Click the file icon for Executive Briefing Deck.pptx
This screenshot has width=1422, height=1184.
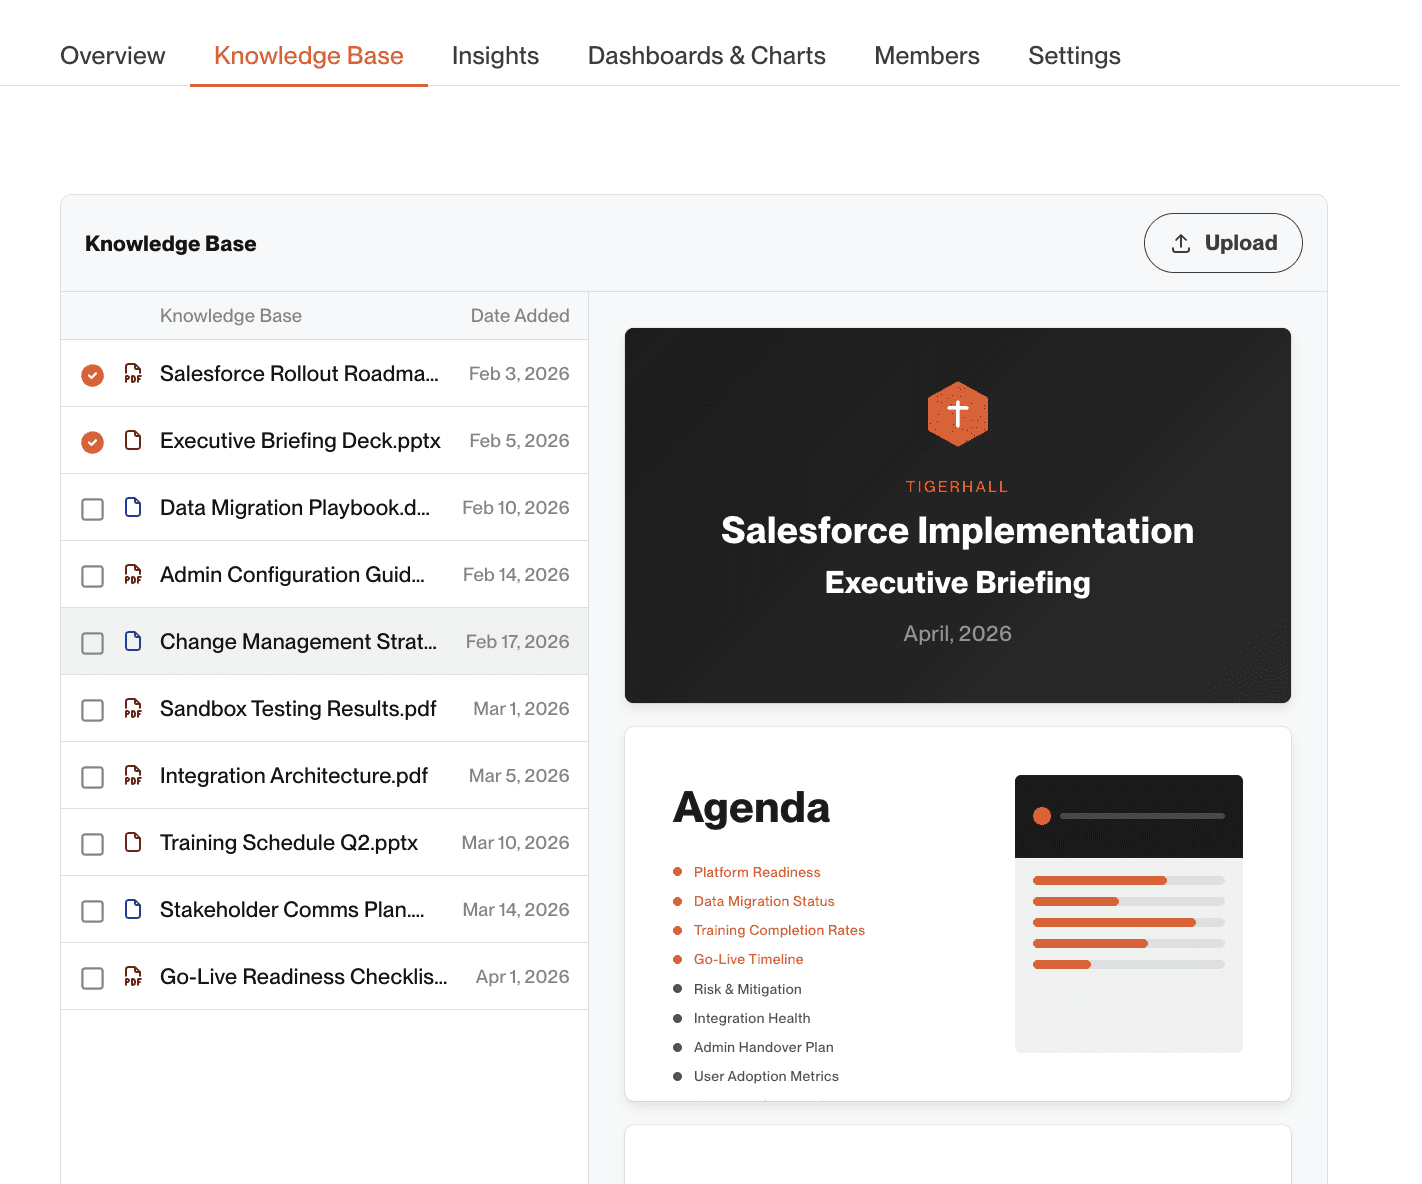(x=133, y=441)
